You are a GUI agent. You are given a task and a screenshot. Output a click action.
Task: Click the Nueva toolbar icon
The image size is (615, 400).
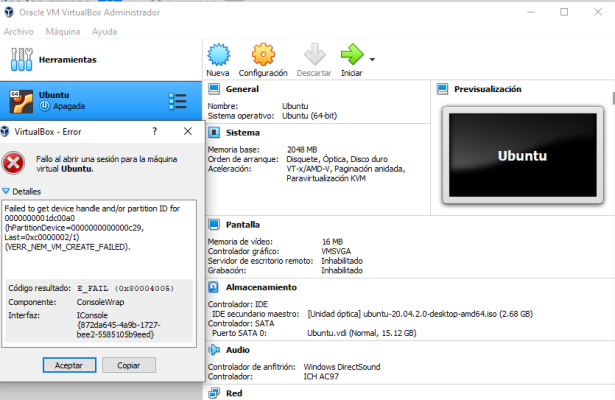click(217, 55)
